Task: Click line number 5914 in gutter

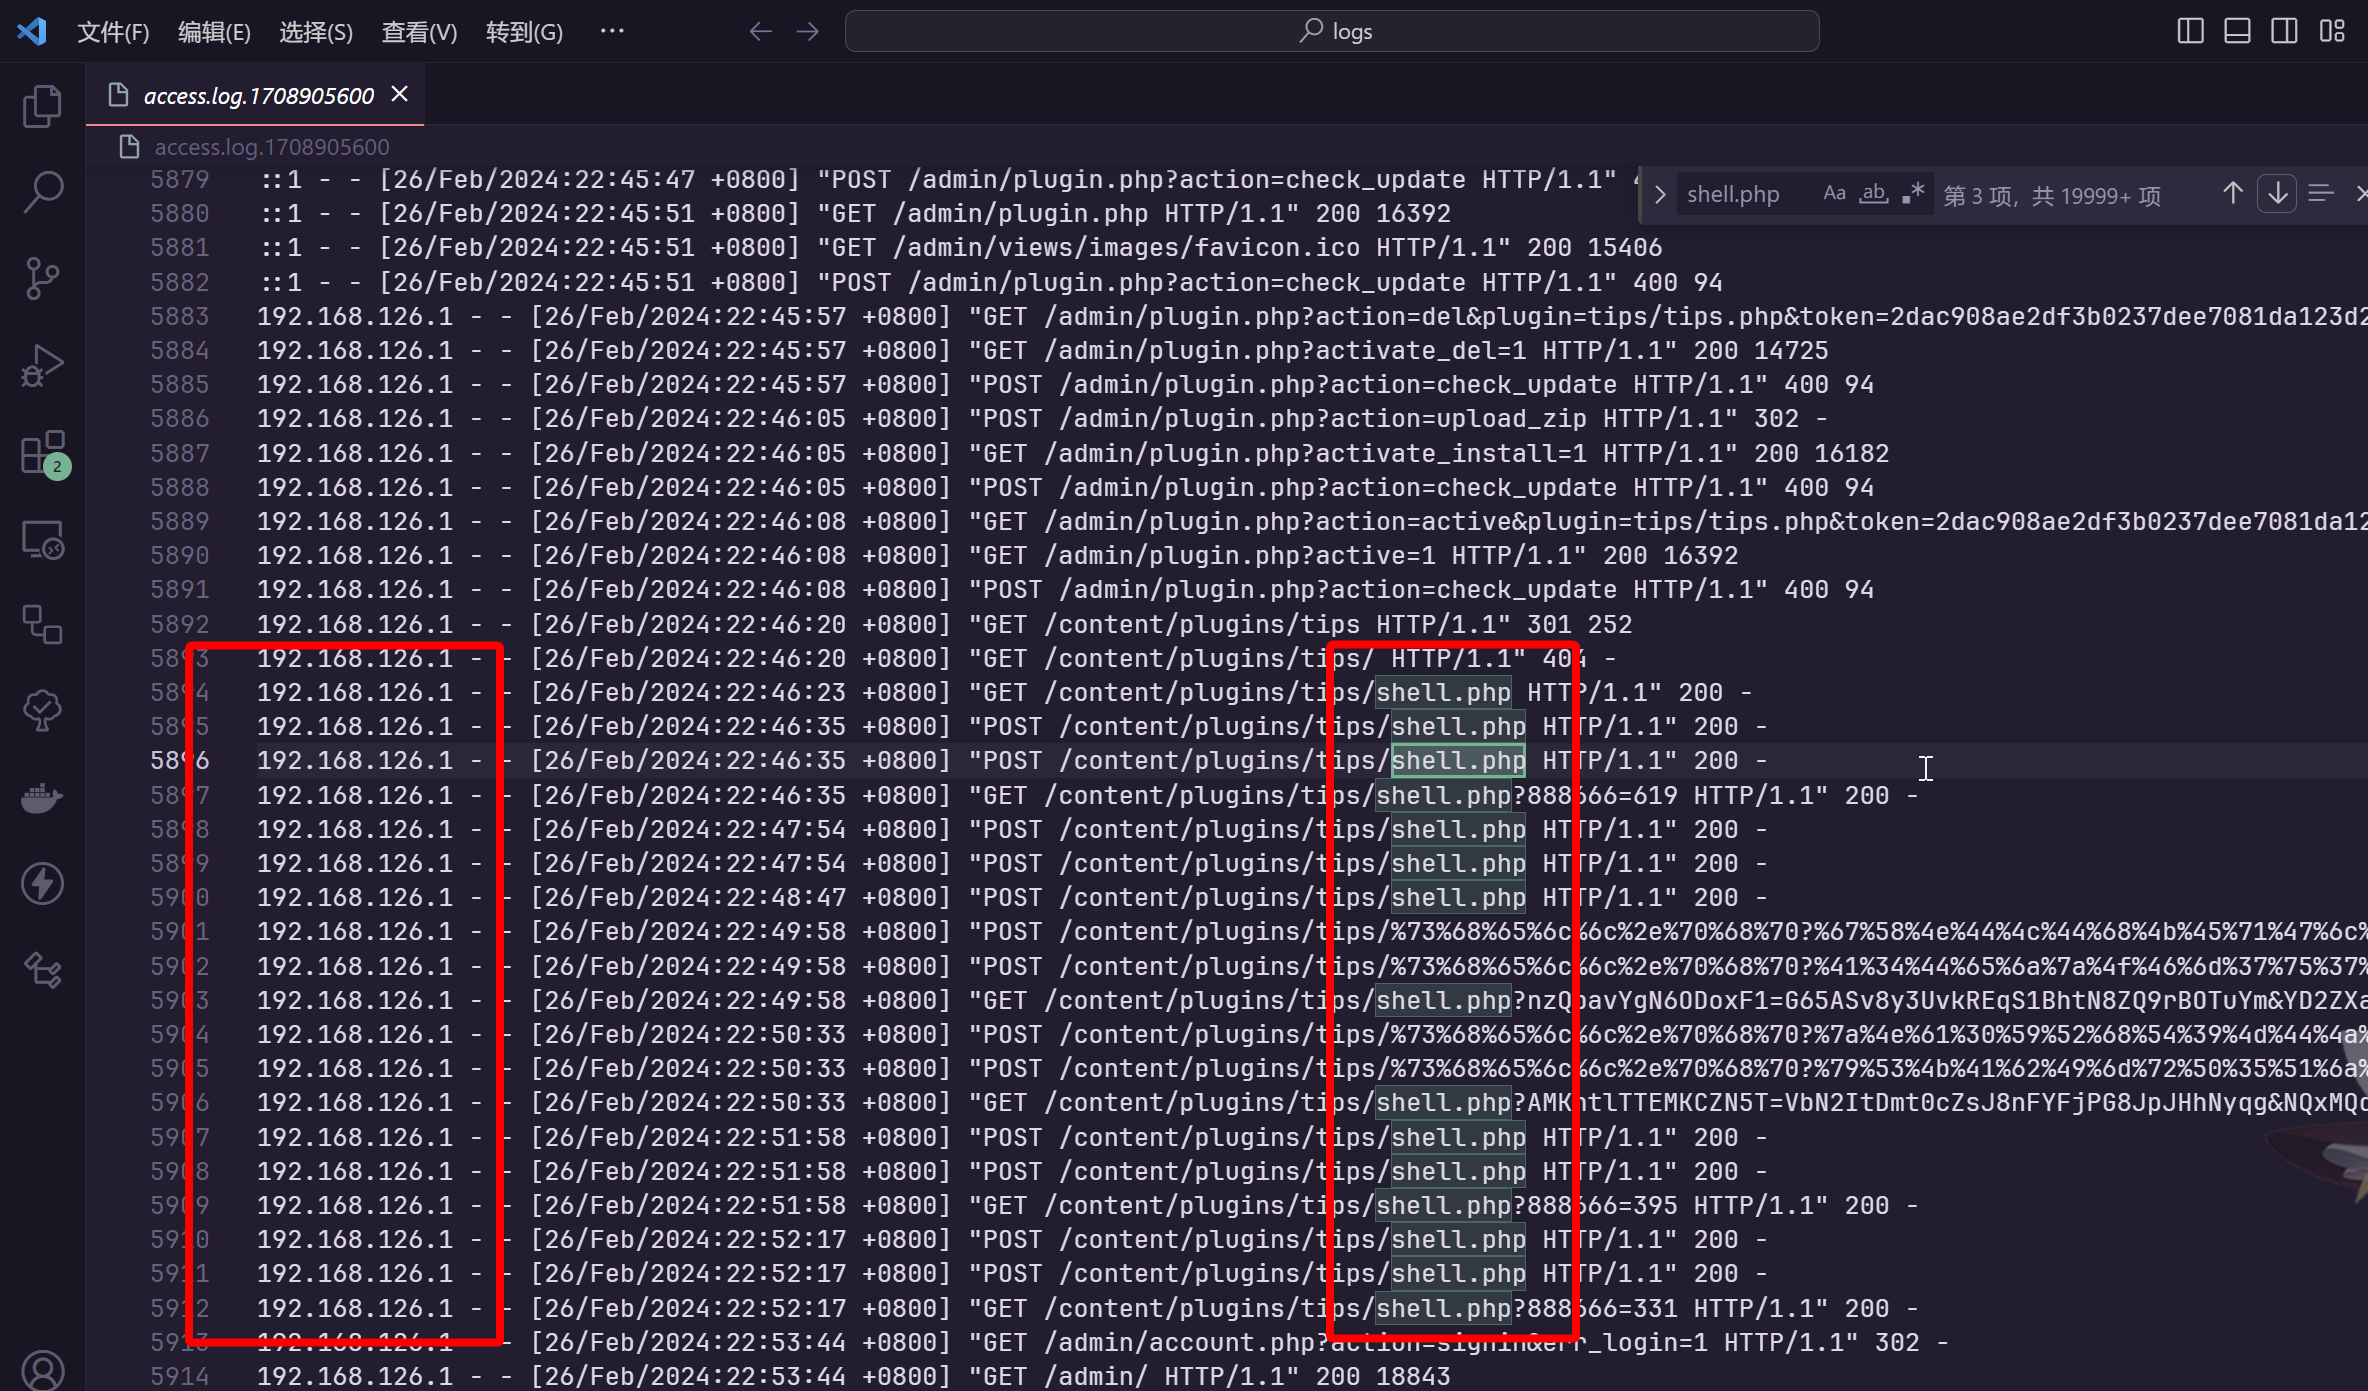Action: 180,1377
